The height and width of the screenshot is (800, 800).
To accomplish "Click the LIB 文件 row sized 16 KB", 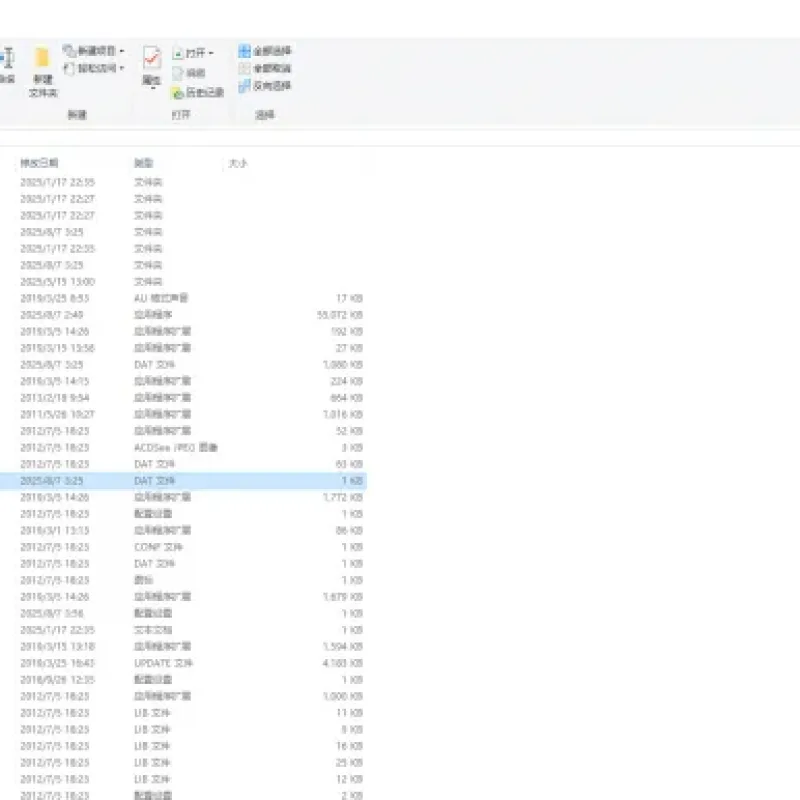I will [183, 746].
